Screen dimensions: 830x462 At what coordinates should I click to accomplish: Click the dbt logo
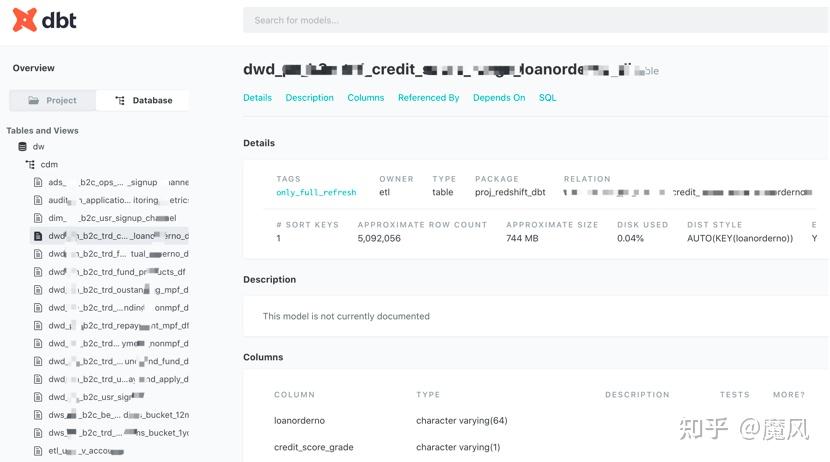point(44,20)
